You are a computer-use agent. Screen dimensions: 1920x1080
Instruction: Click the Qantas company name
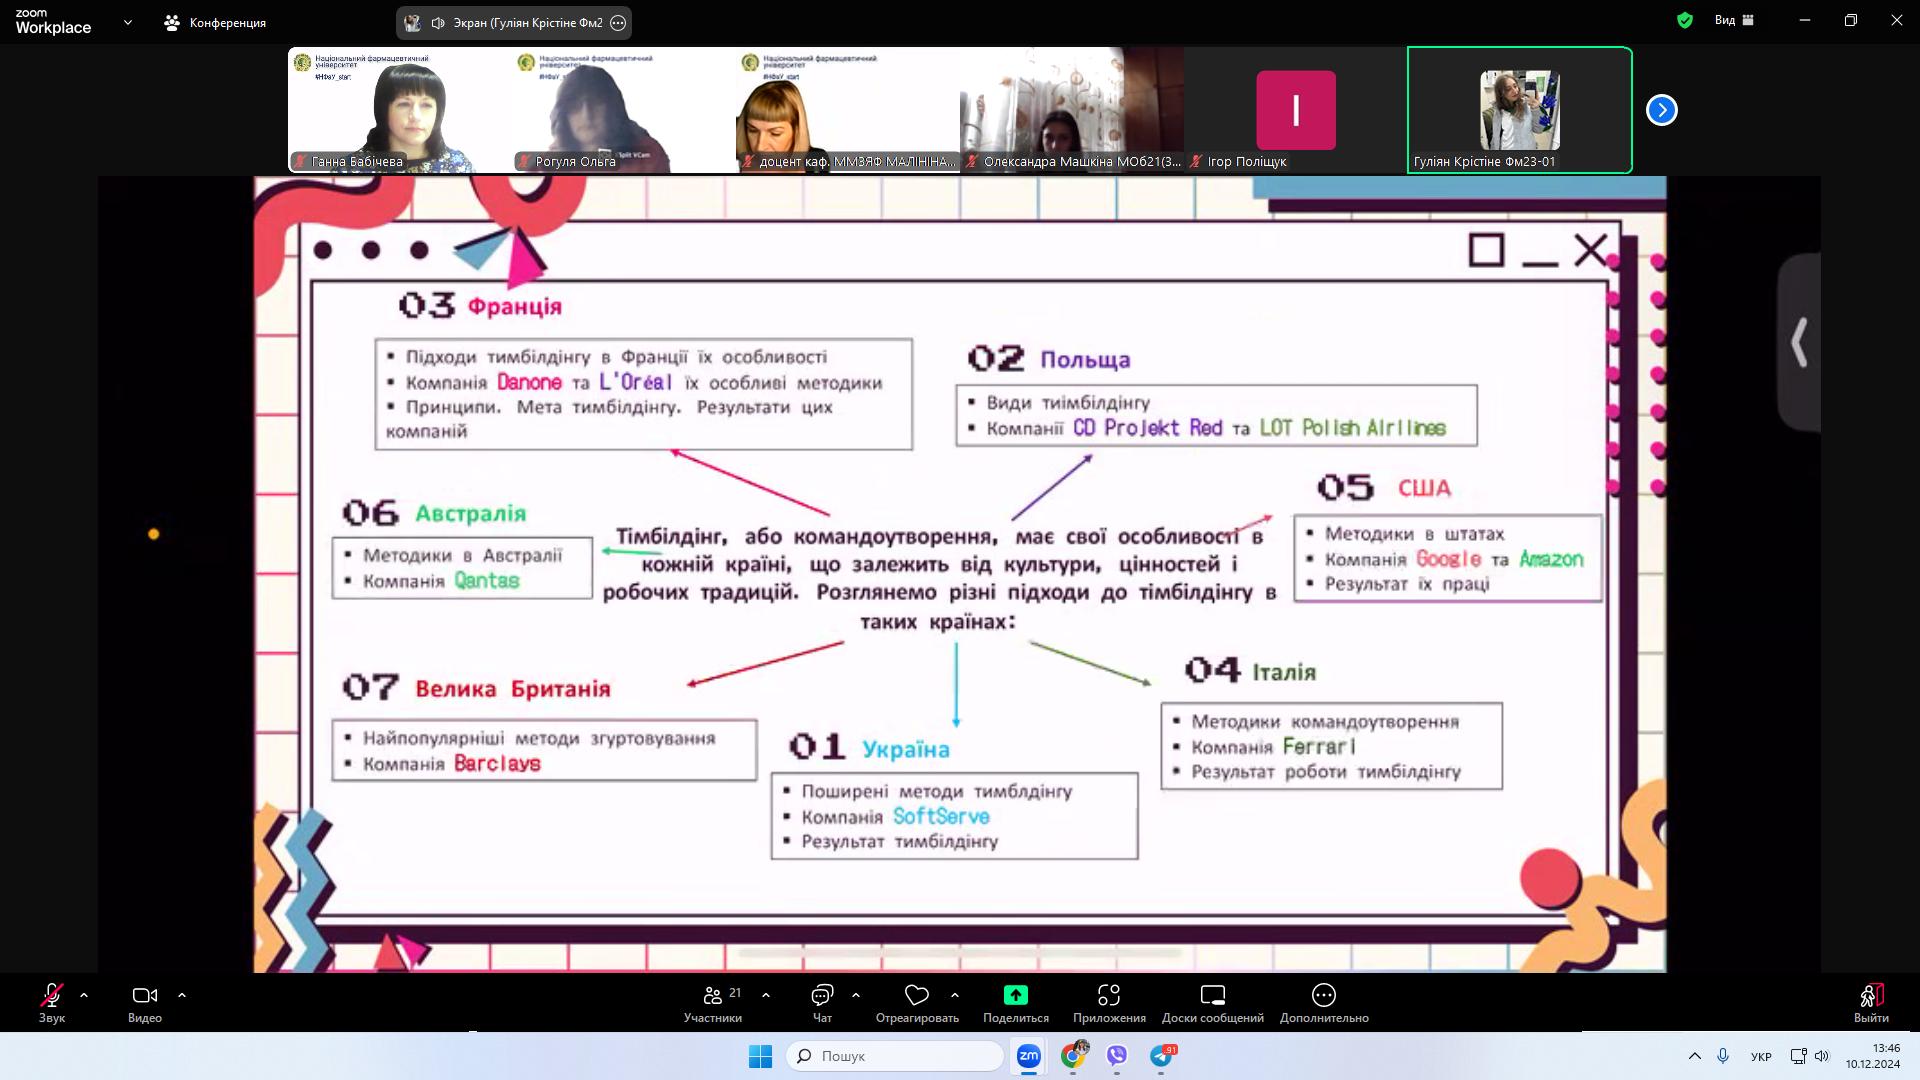coord(487,580)
